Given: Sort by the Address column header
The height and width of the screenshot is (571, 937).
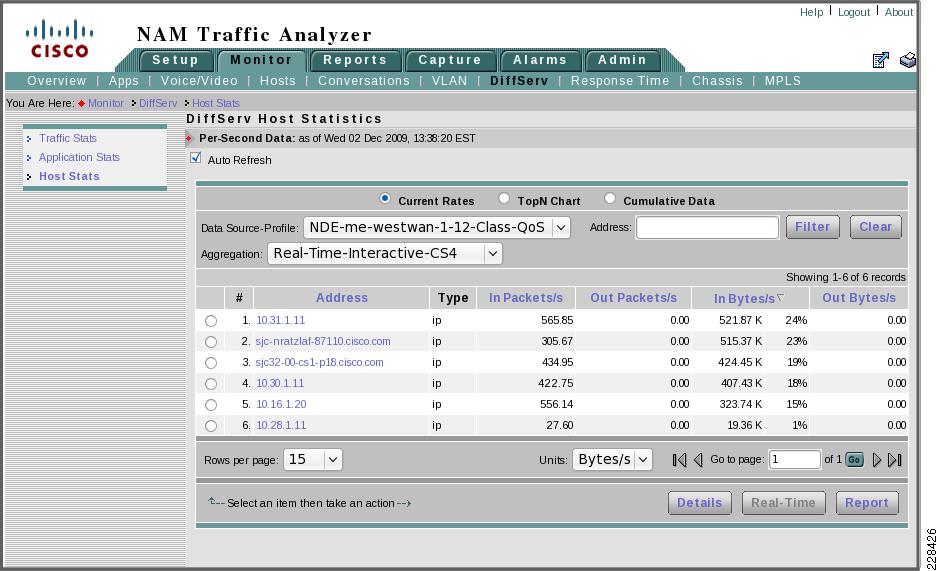Looking at the screenshot, I should tap(342, 297).
